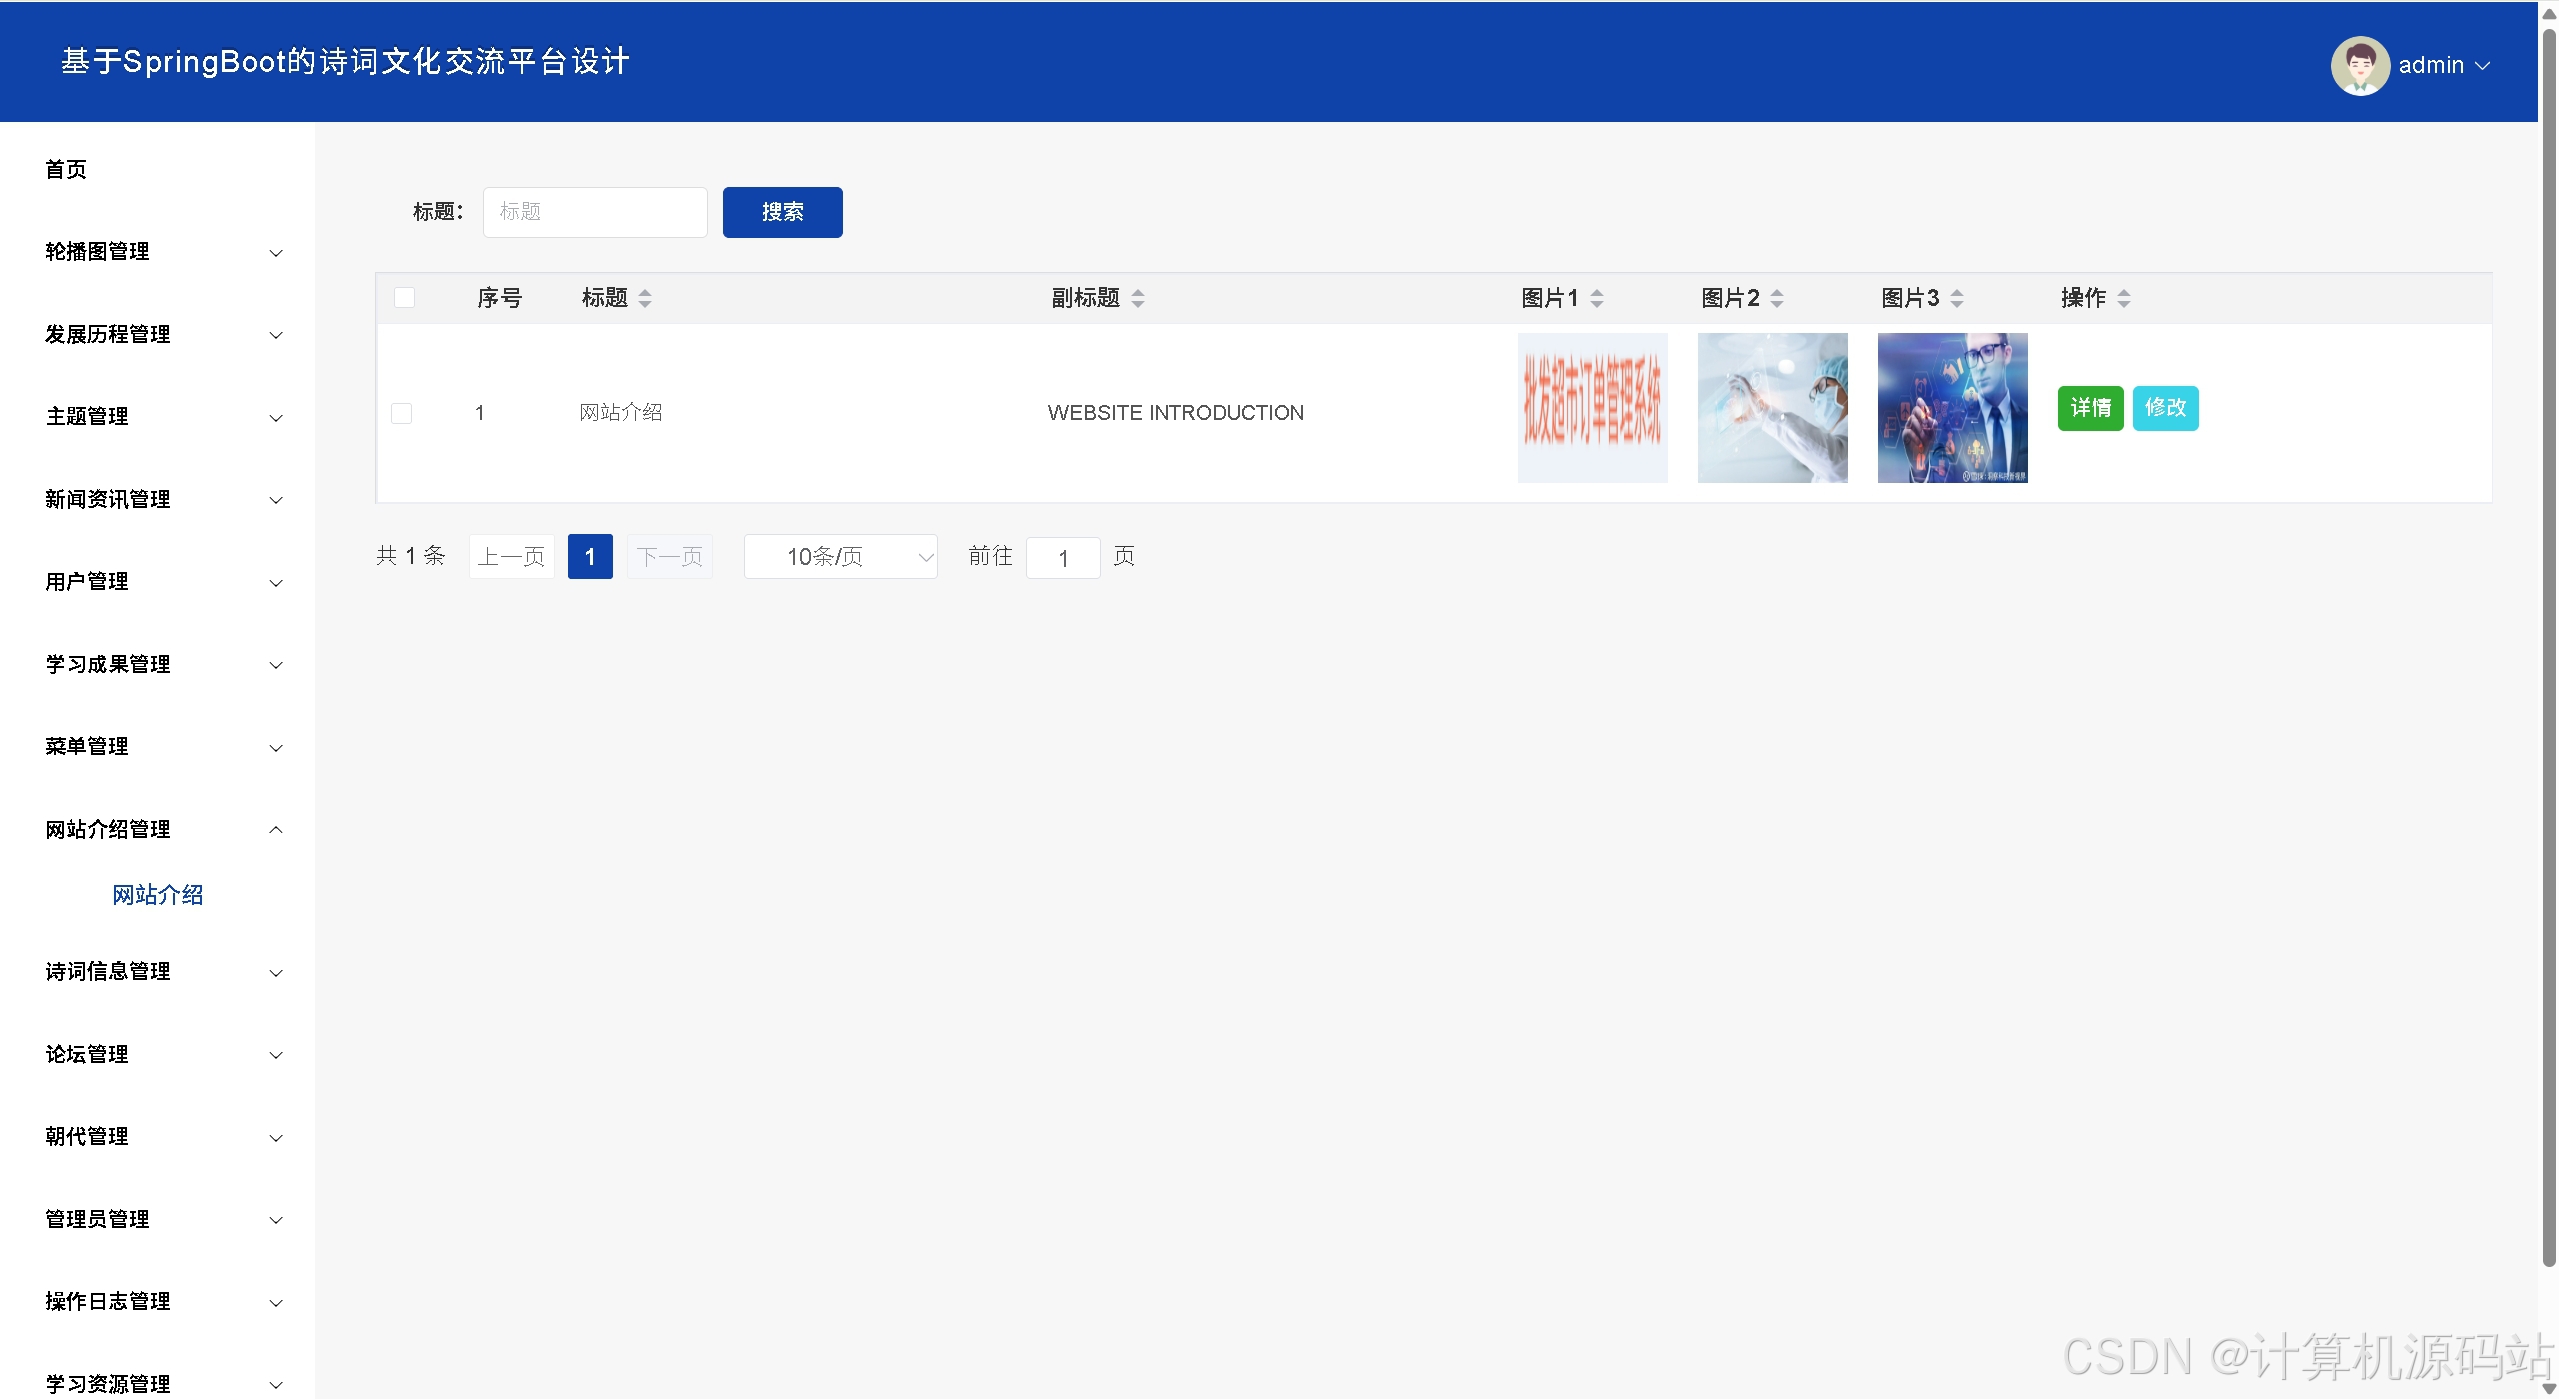This screenshot has height=1399, width=2559.
Task: Focus the 标题 search input field
Action: tap(595, 212)
